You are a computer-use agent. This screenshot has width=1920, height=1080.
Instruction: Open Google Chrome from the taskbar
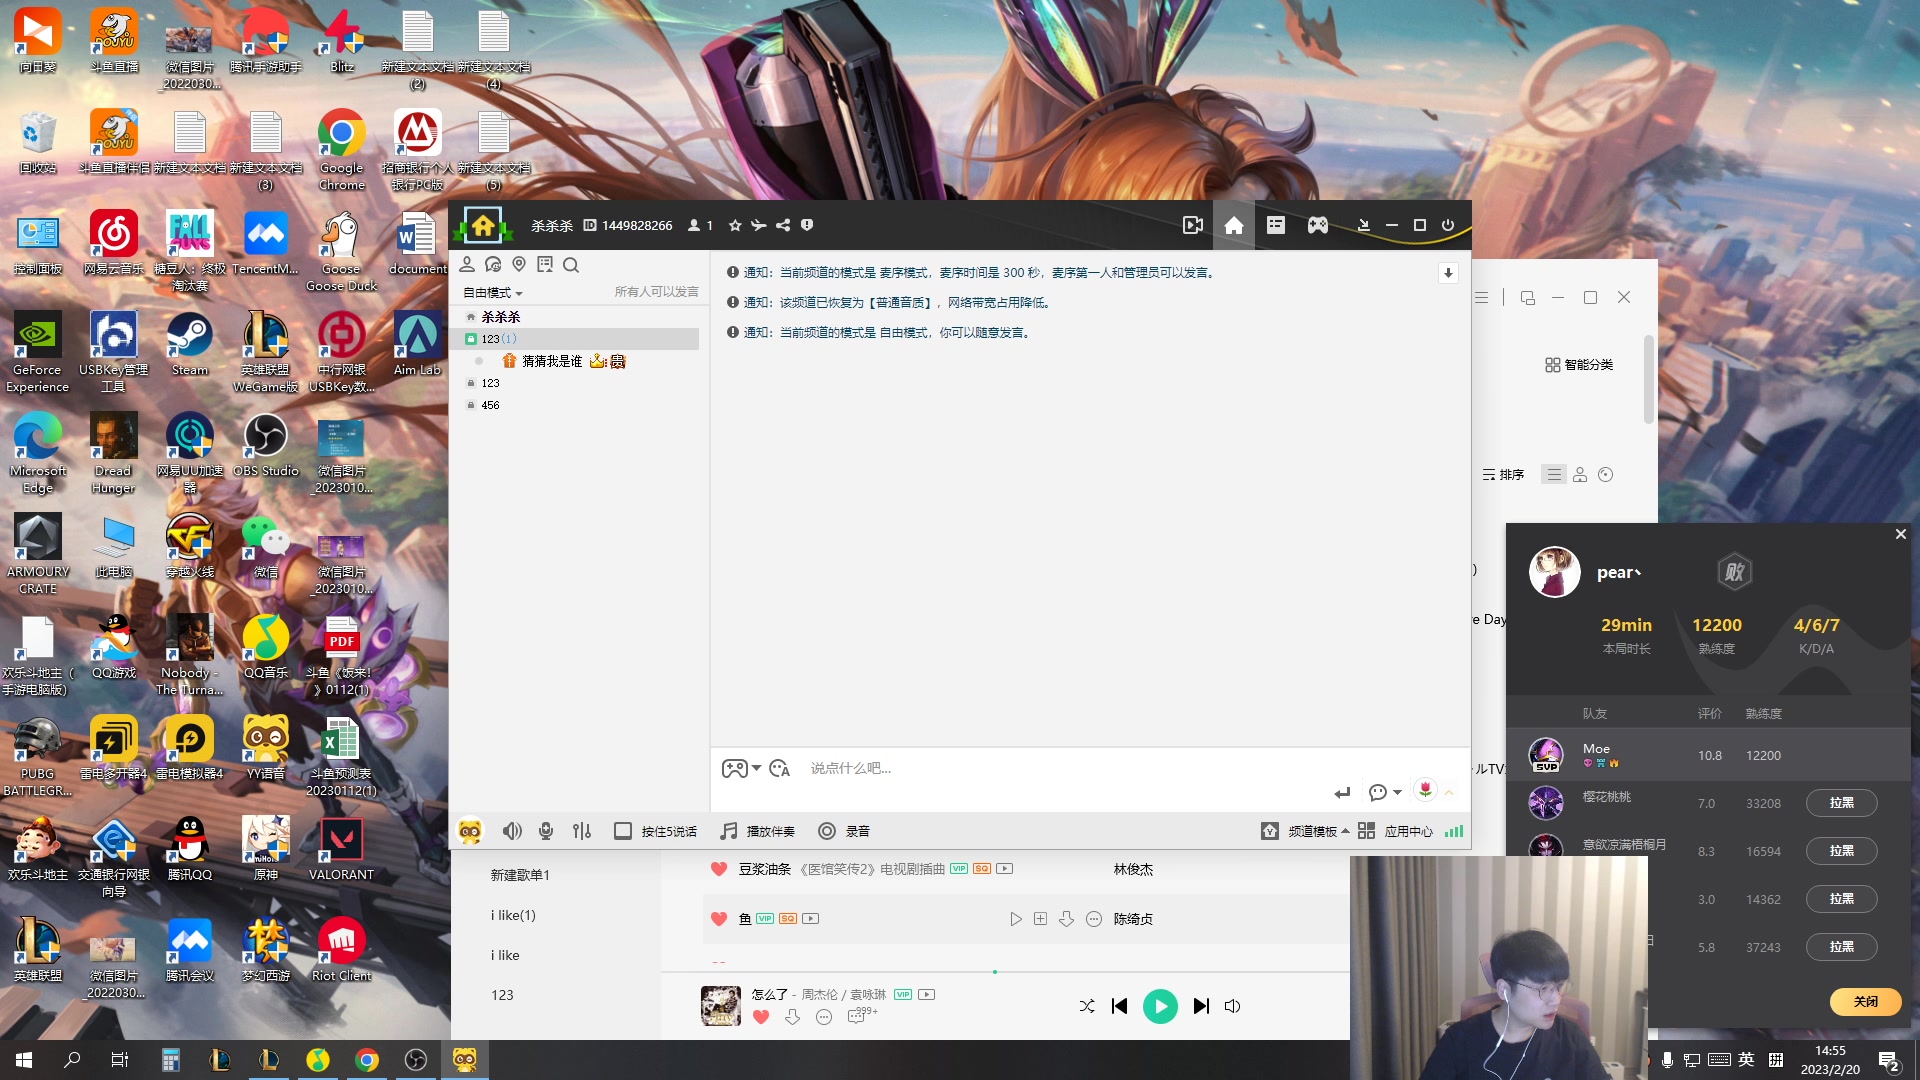click(x=367, y=1060)
